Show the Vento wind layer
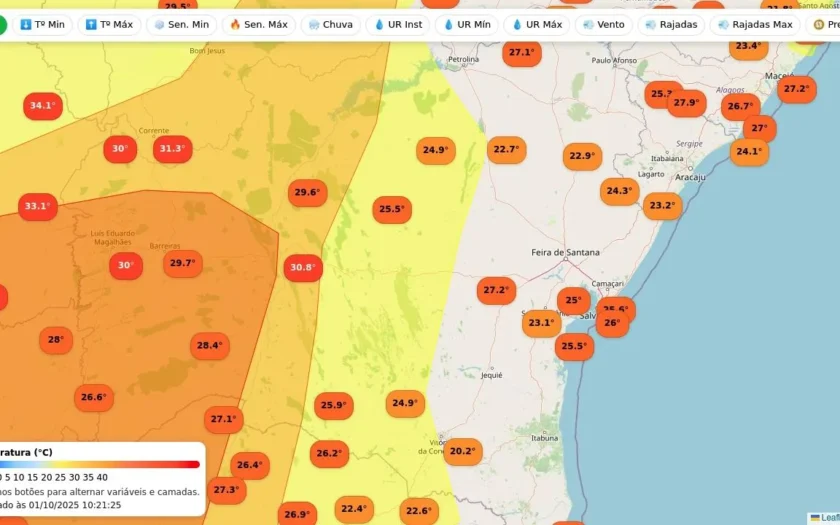 (603, 25)
